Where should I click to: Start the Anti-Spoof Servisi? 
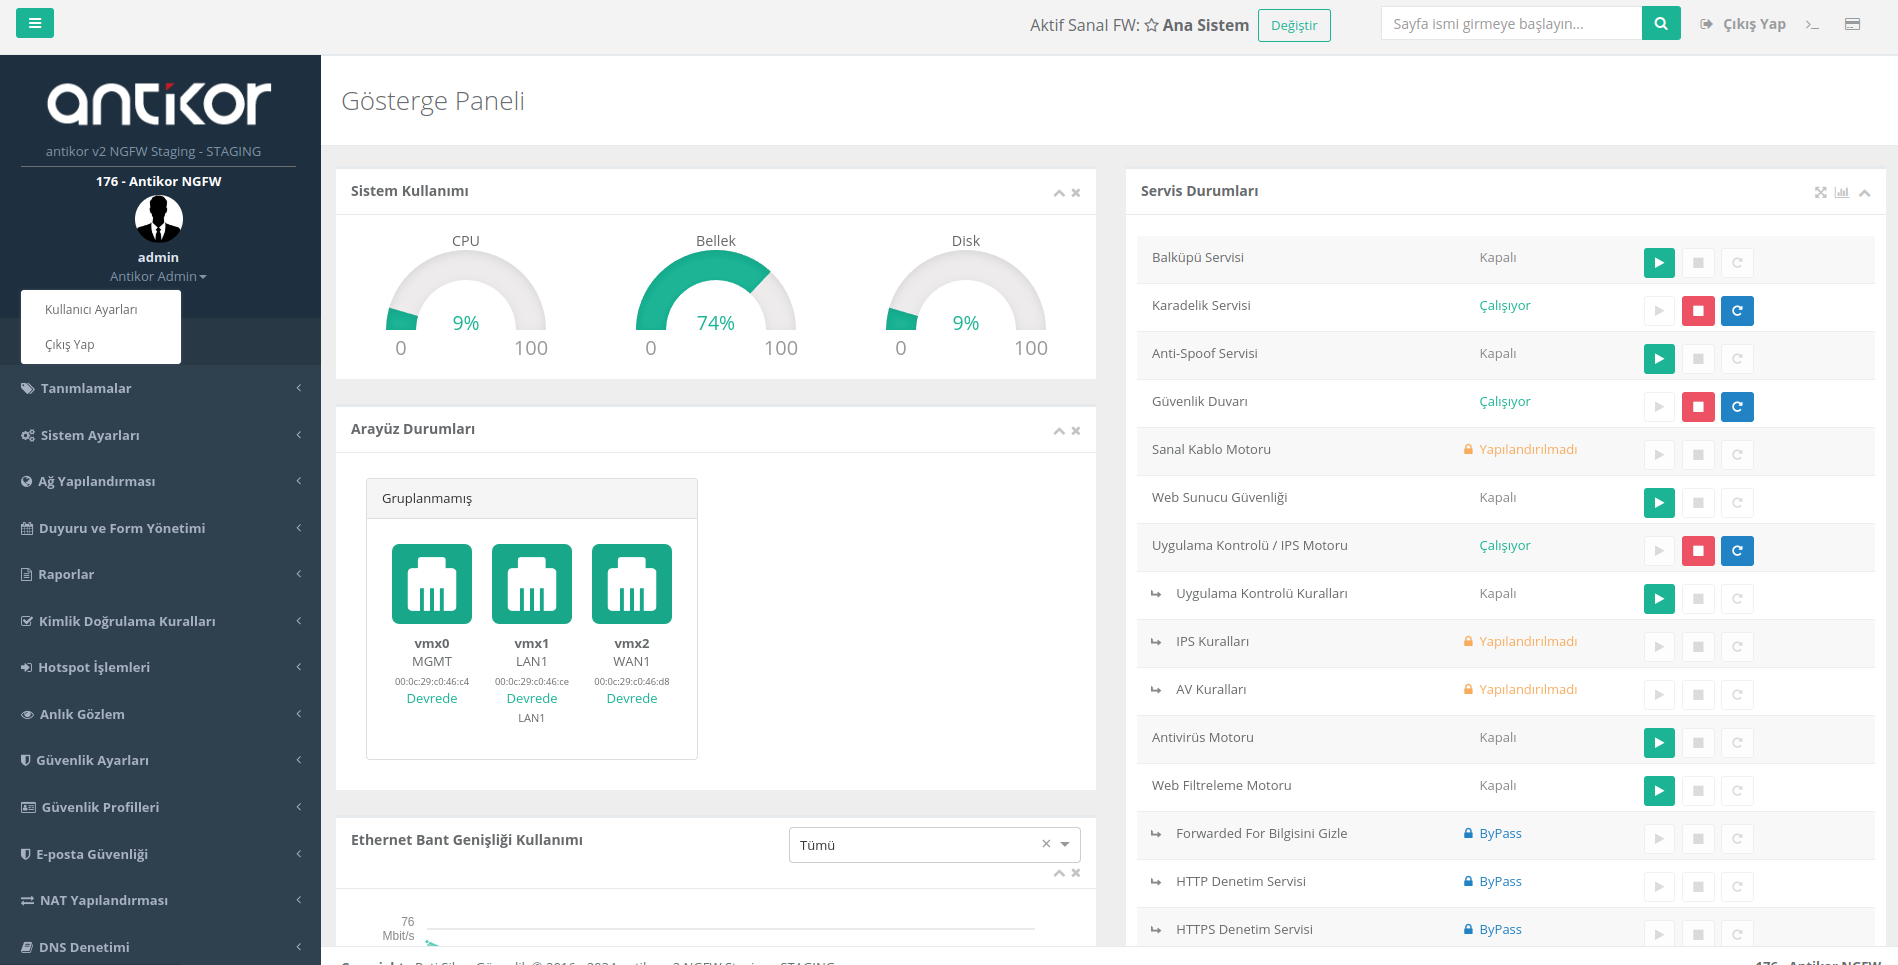click(x=1659, y=359)
